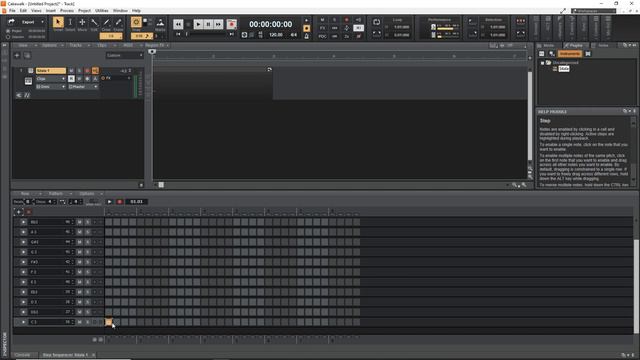Open the Process menu
Viewport: 640px width, 360px height.
tap(67, 11)
